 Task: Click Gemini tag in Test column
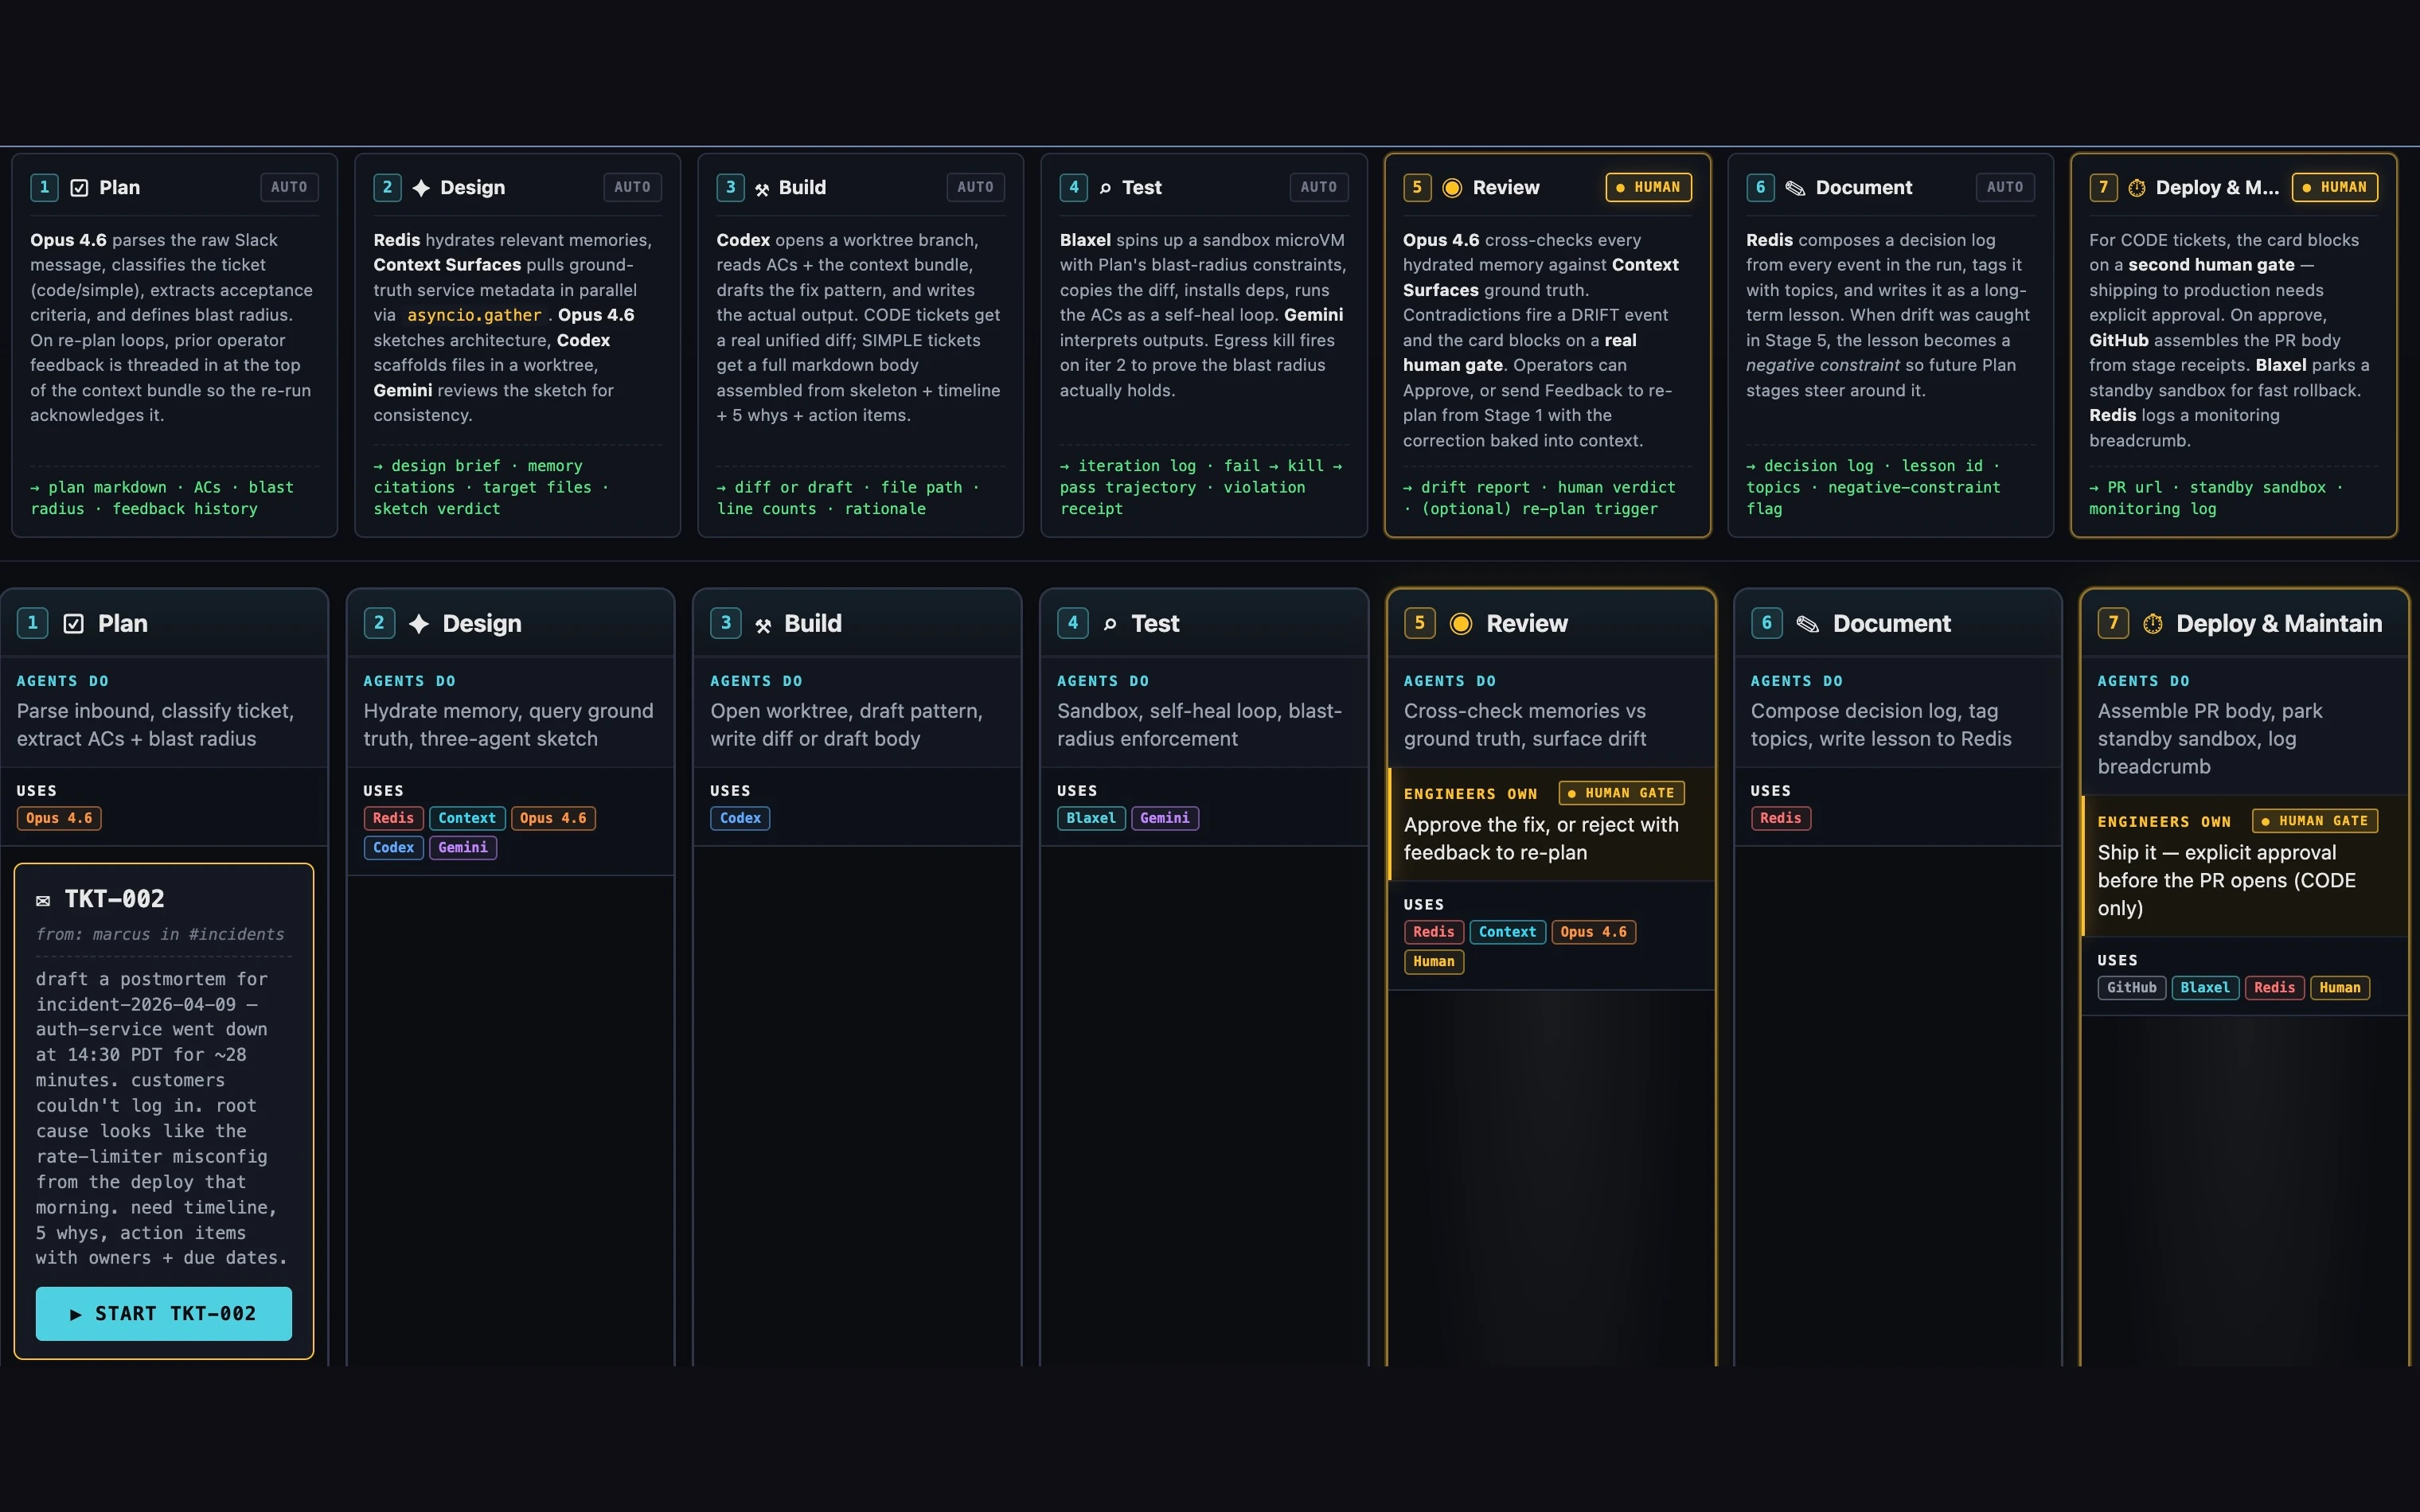pos(1165,818)
